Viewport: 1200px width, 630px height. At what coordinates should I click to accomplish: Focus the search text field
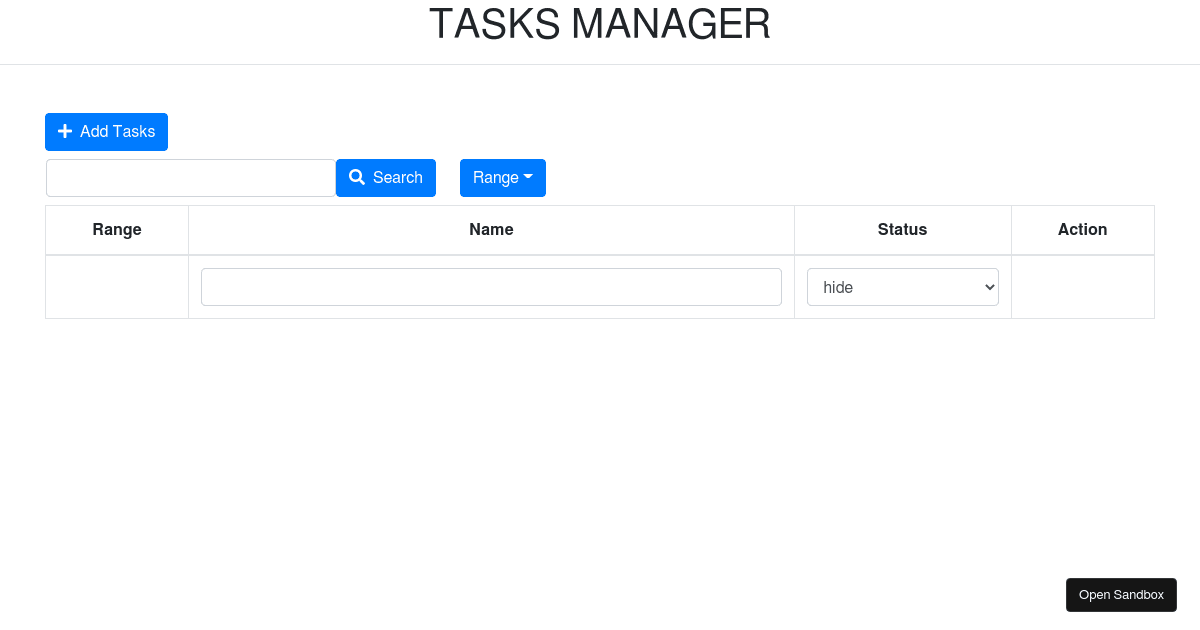[191, 178]
